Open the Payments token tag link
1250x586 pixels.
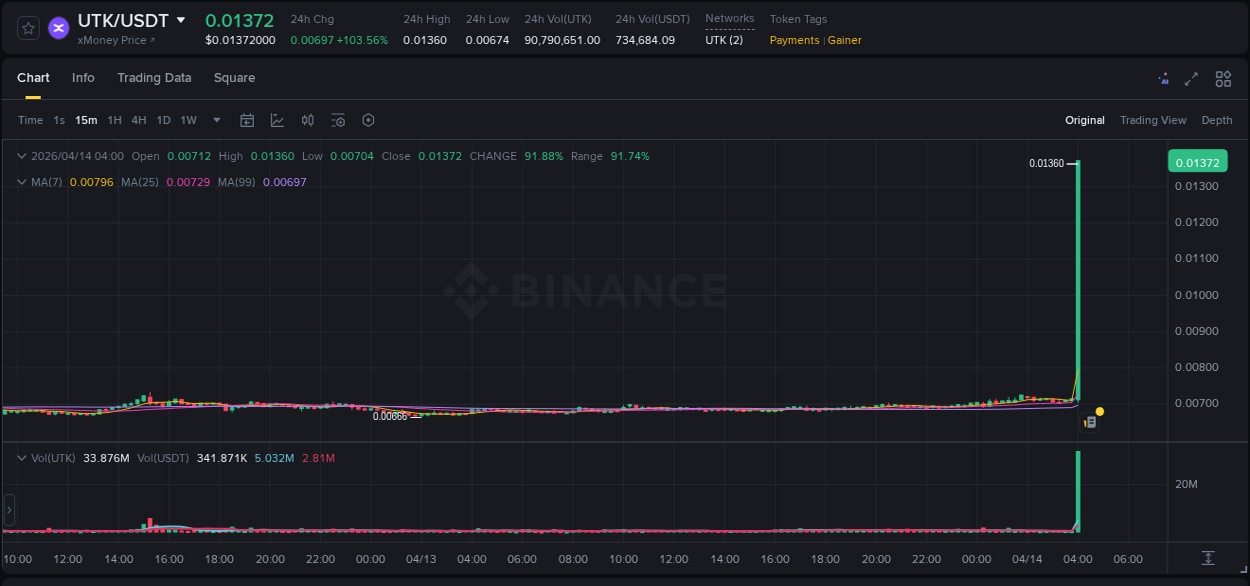[794, 40]
